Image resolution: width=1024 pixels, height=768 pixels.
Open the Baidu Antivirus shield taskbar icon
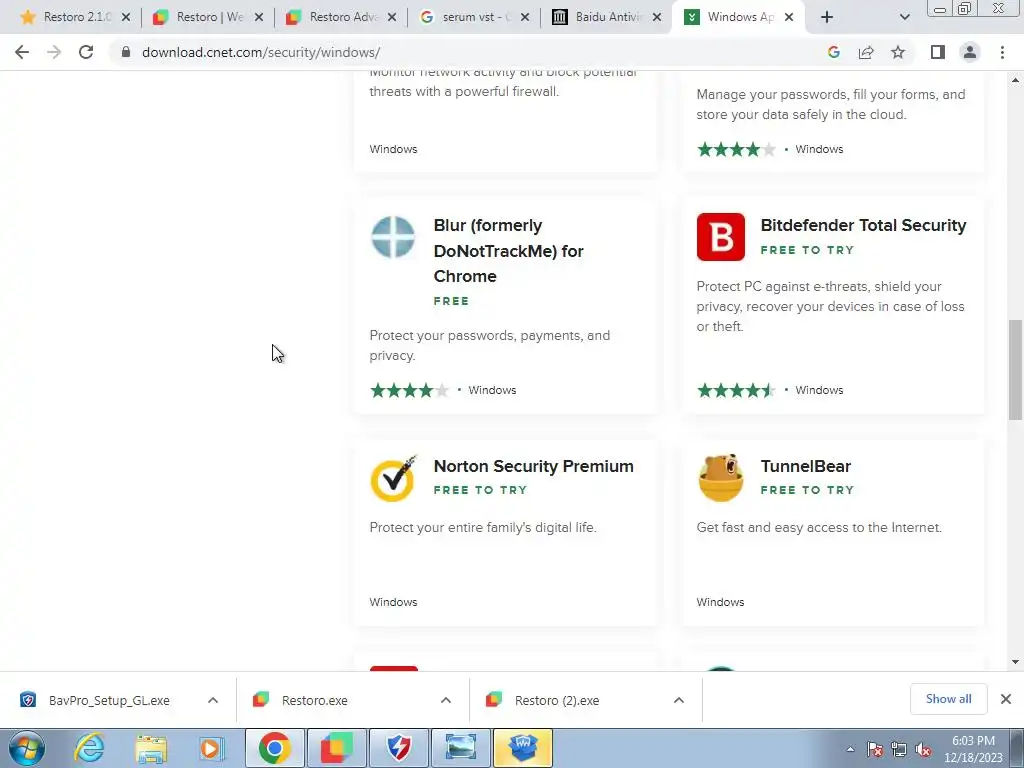pos(399,748)
